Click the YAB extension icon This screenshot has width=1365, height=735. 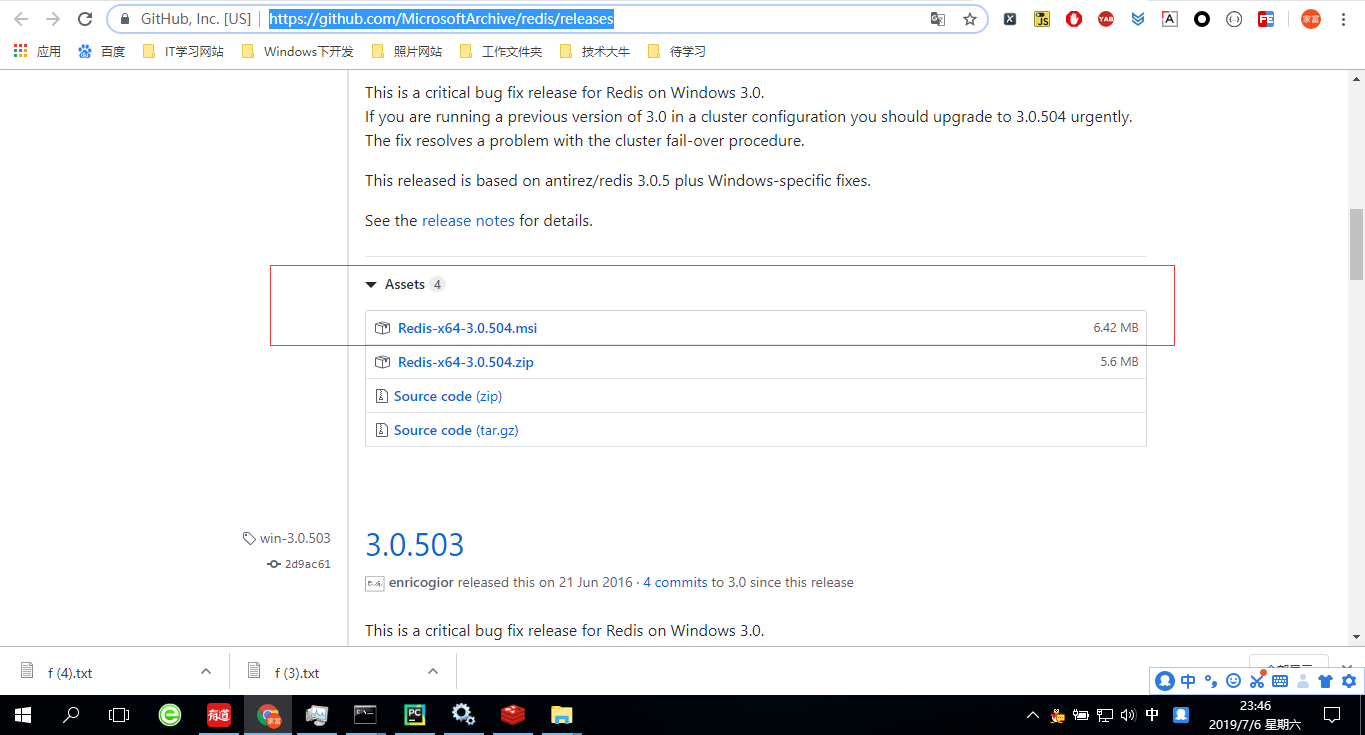pos(1105,18)
